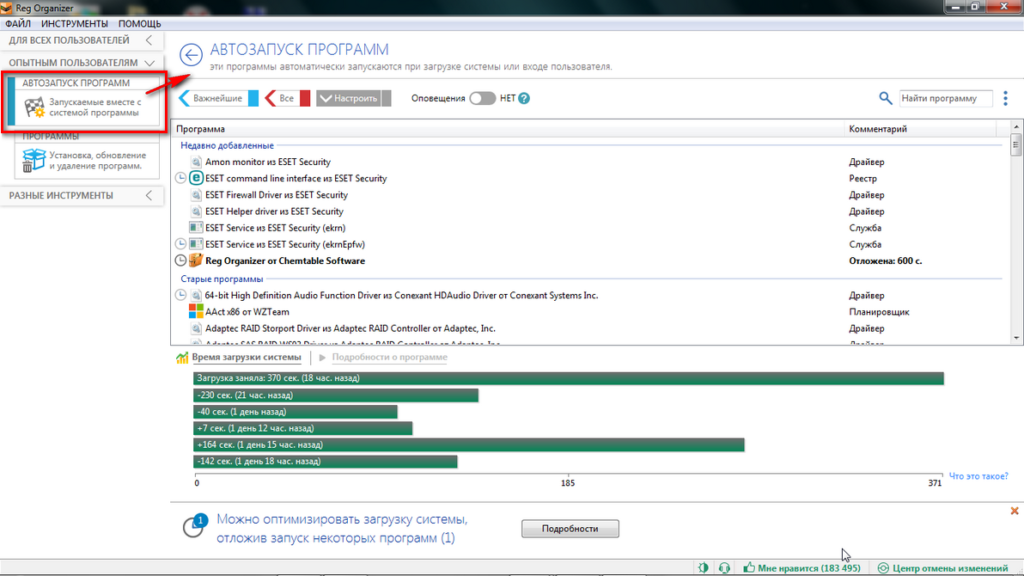Click in the Найти программу search field
1024x576 pixels.
[944, 98]
